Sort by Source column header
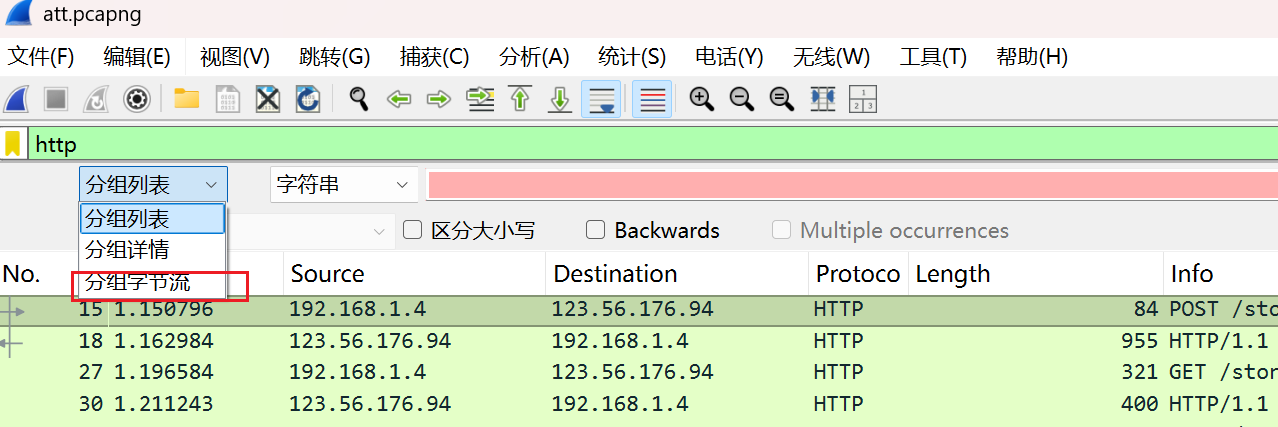This screenshot has width=1278, height=427. click(x=415, y=274)
